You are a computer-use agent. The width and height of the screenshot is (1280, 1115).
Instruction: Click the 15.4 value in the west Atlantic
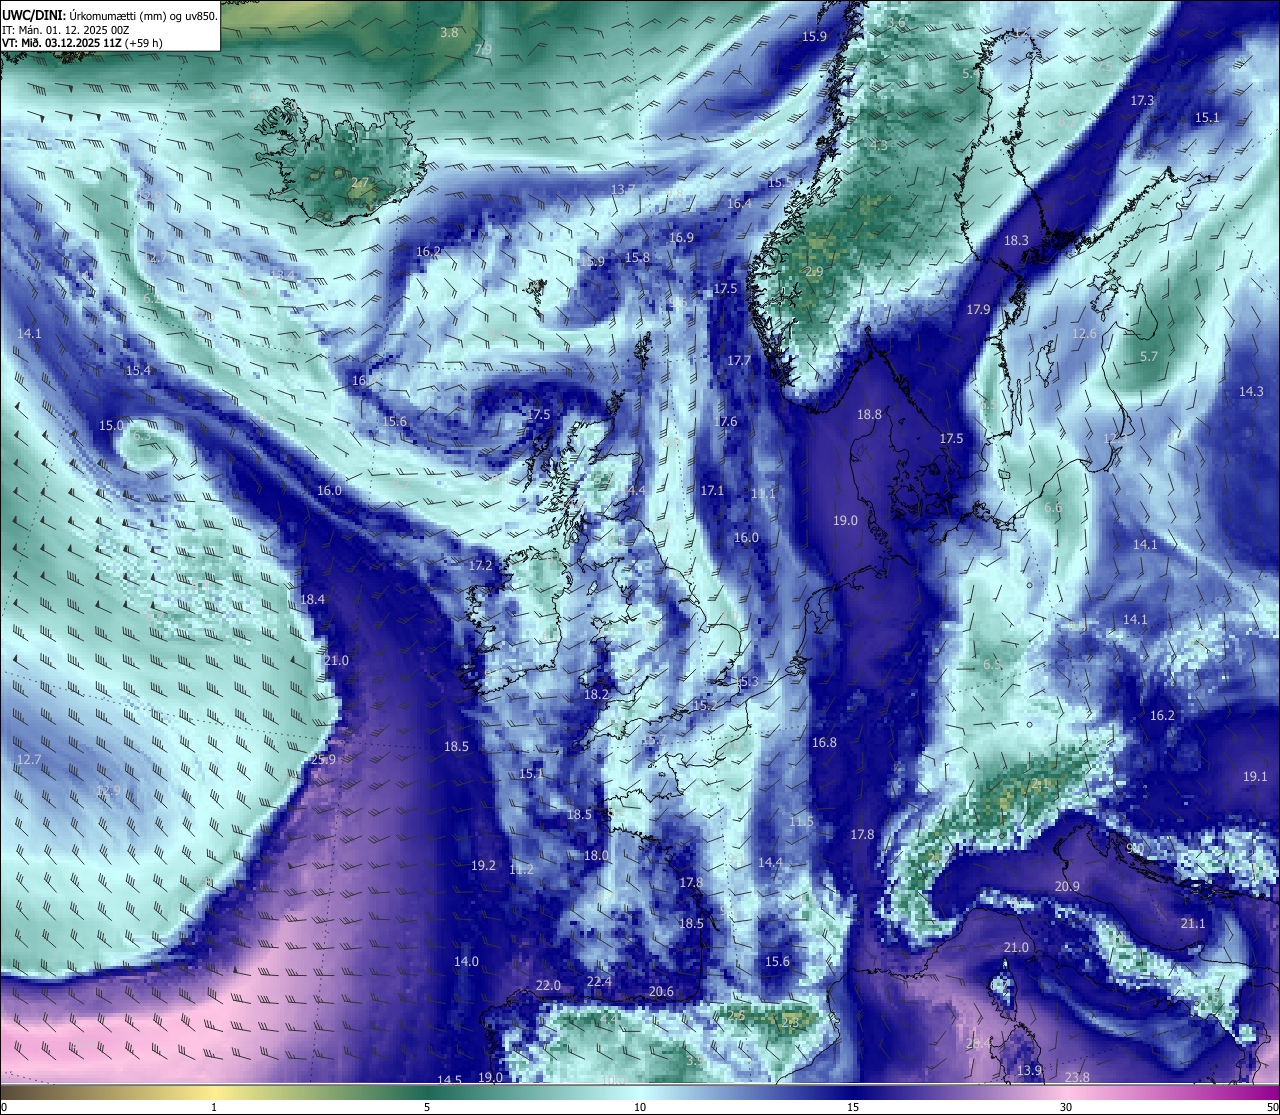[x=139, y=371]
